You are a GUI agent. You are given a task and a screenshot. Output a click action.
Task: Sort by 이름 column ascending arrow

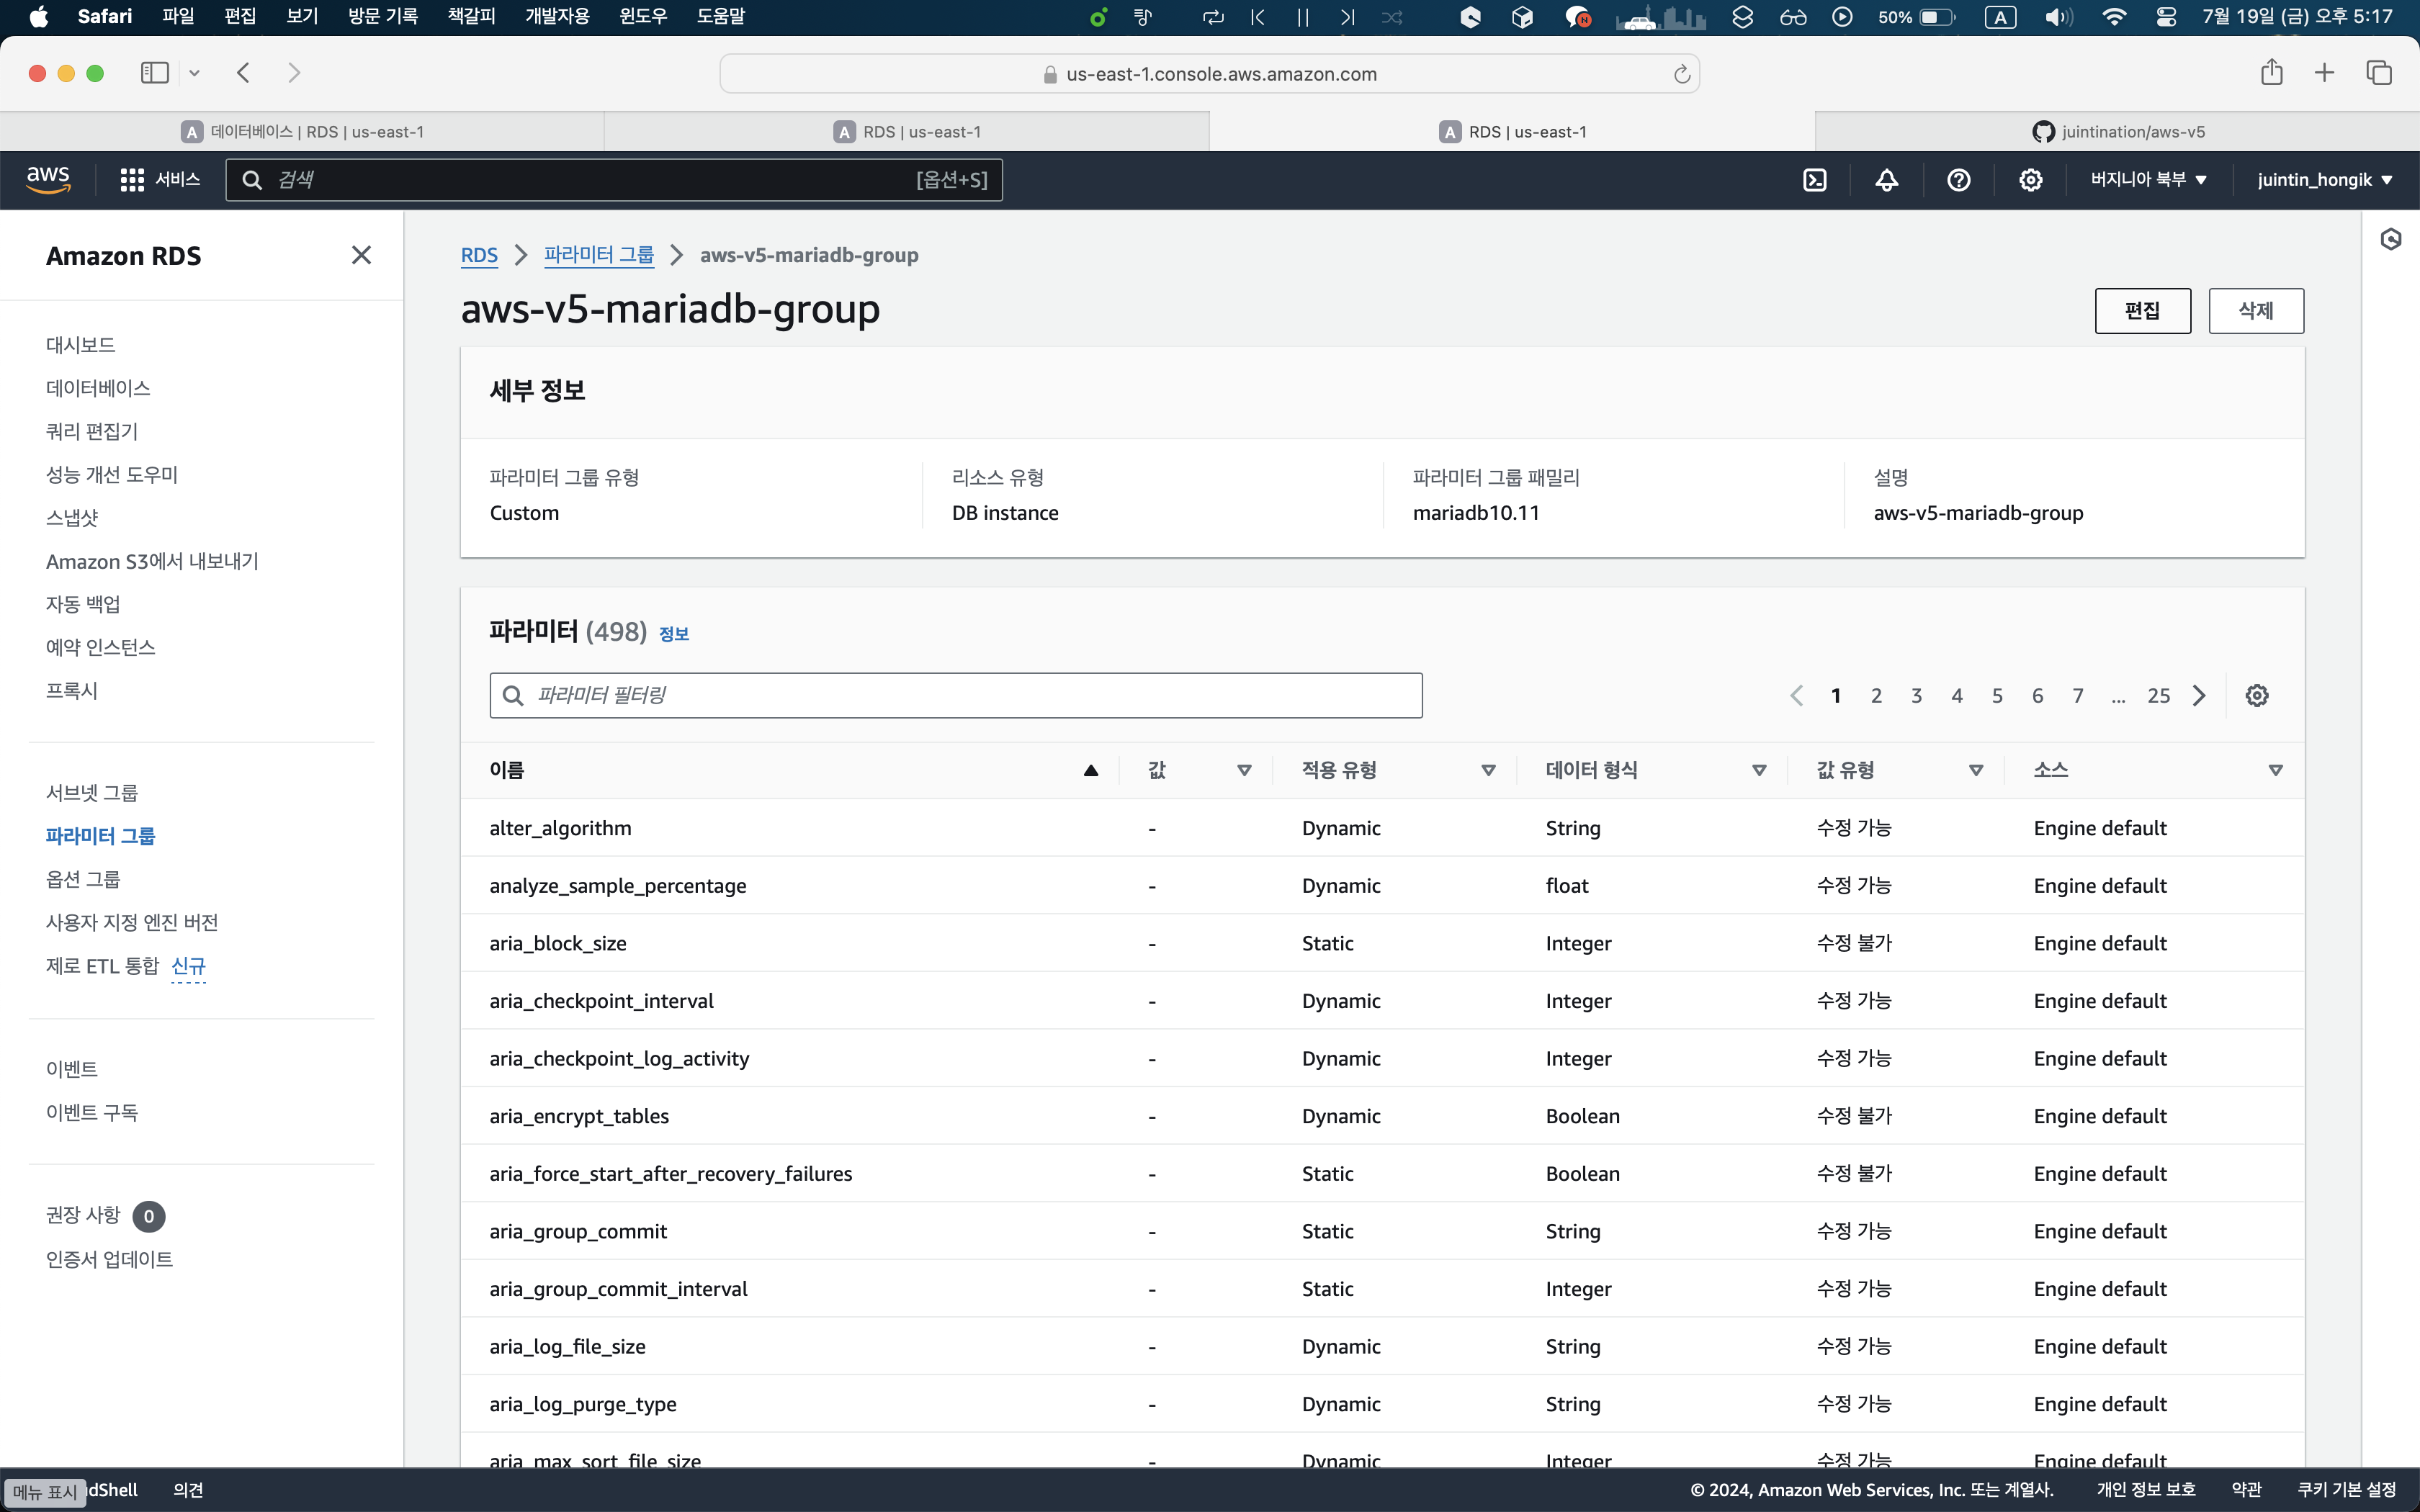click(1091, 770)
